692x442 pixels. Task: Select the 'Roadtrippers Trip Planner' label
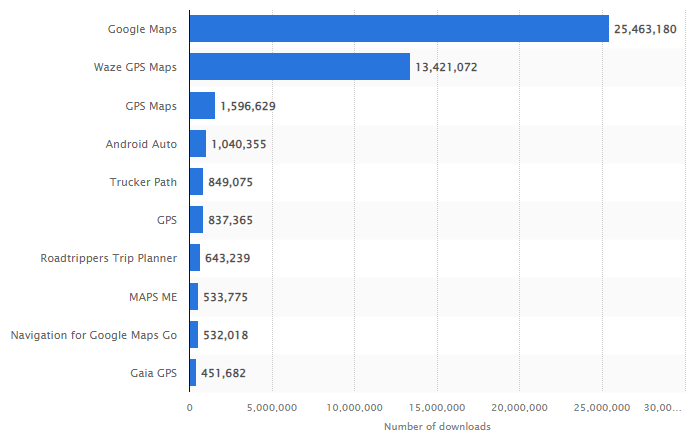(x=109, y=258)
